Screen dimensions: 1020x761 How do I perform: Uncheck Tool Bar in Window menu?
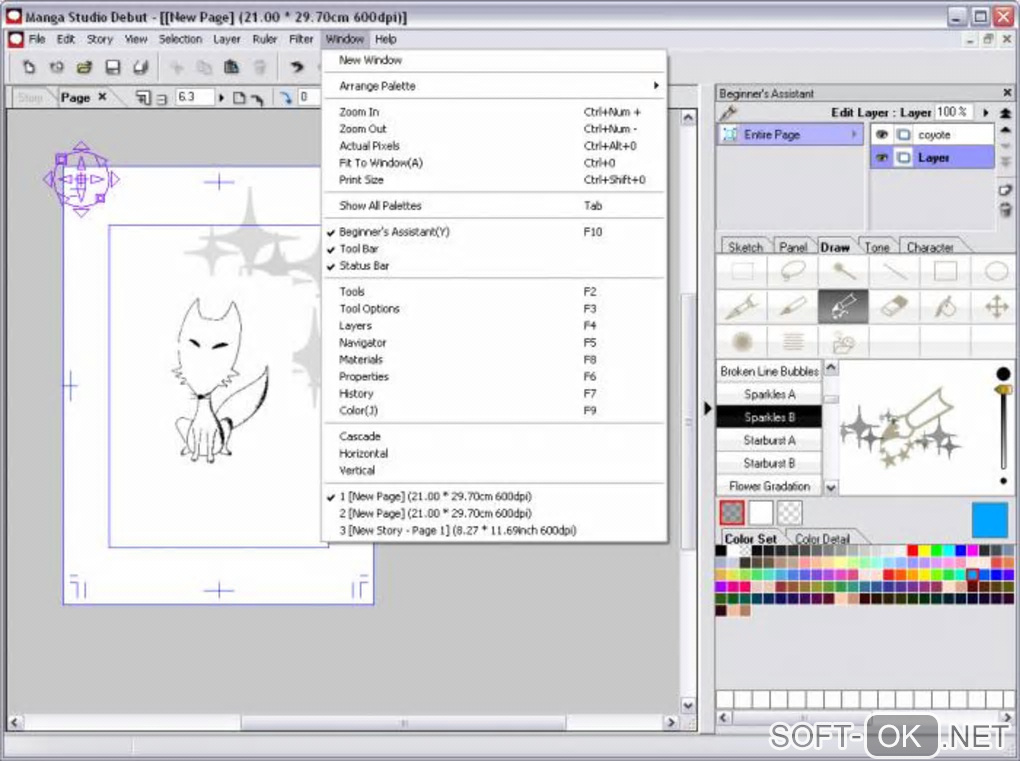click(494, 248)
